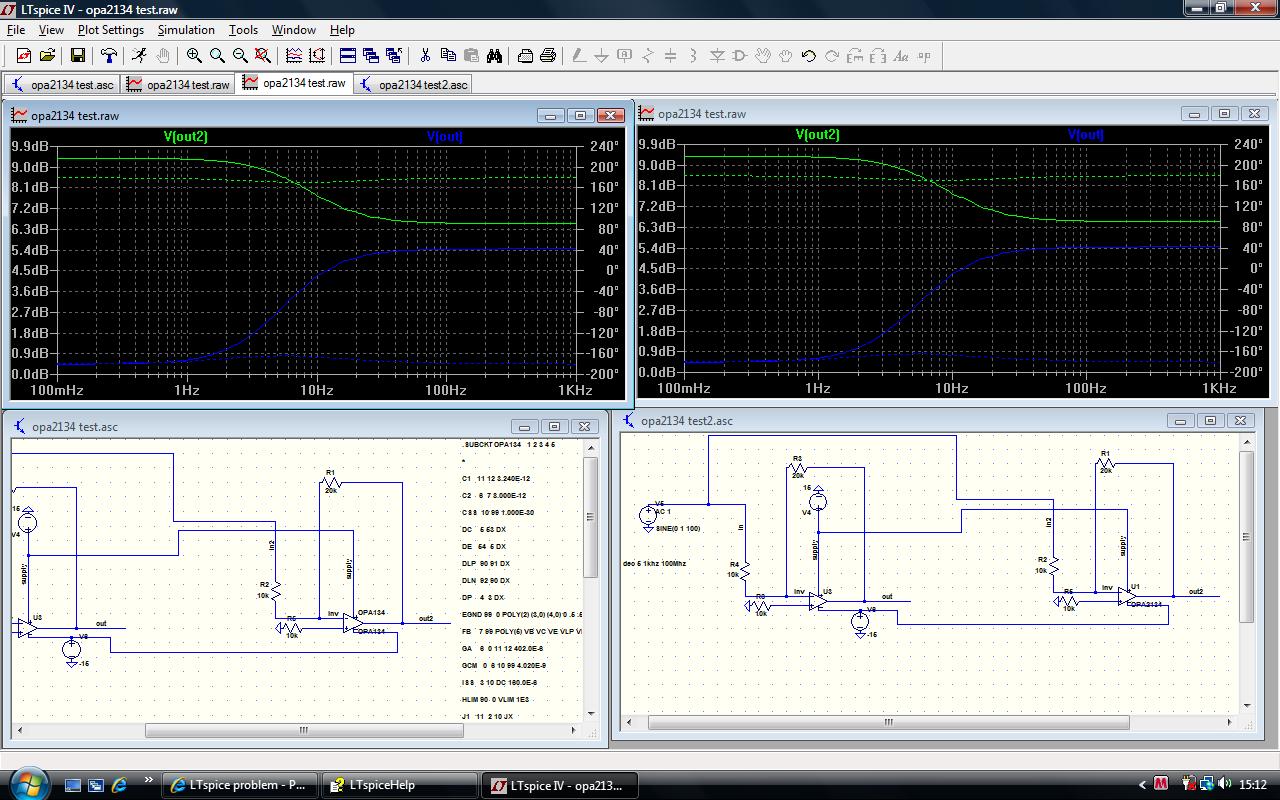The height and width of the screenshot is (800, 1280).
Task: Open the Control Panel hammer icon
Action: pos(109,56)
